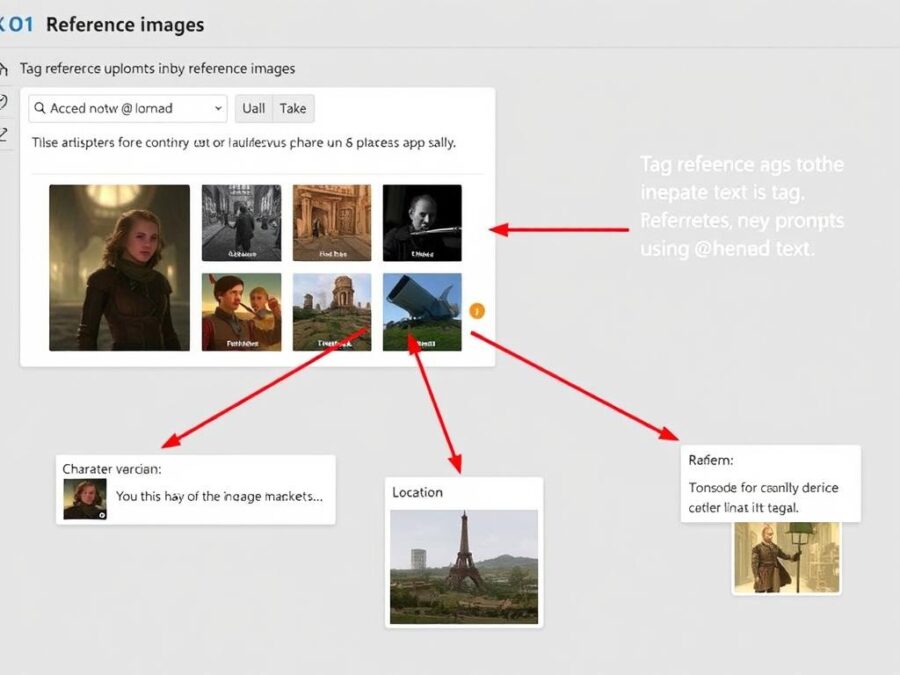Select the flutist reference image thumbnail
900x675 pixels.
(x=422, y=222)
